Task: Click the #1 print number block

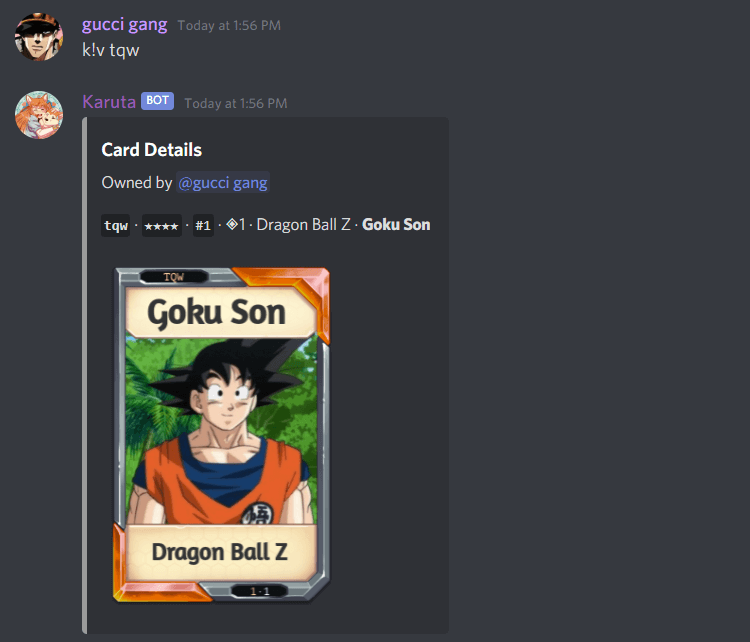Action: pos(203,225)
